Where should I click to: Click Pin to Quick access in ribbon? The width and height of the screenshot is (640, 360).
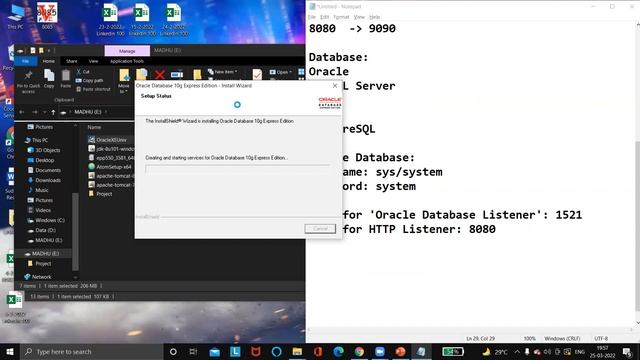(28, 81)
